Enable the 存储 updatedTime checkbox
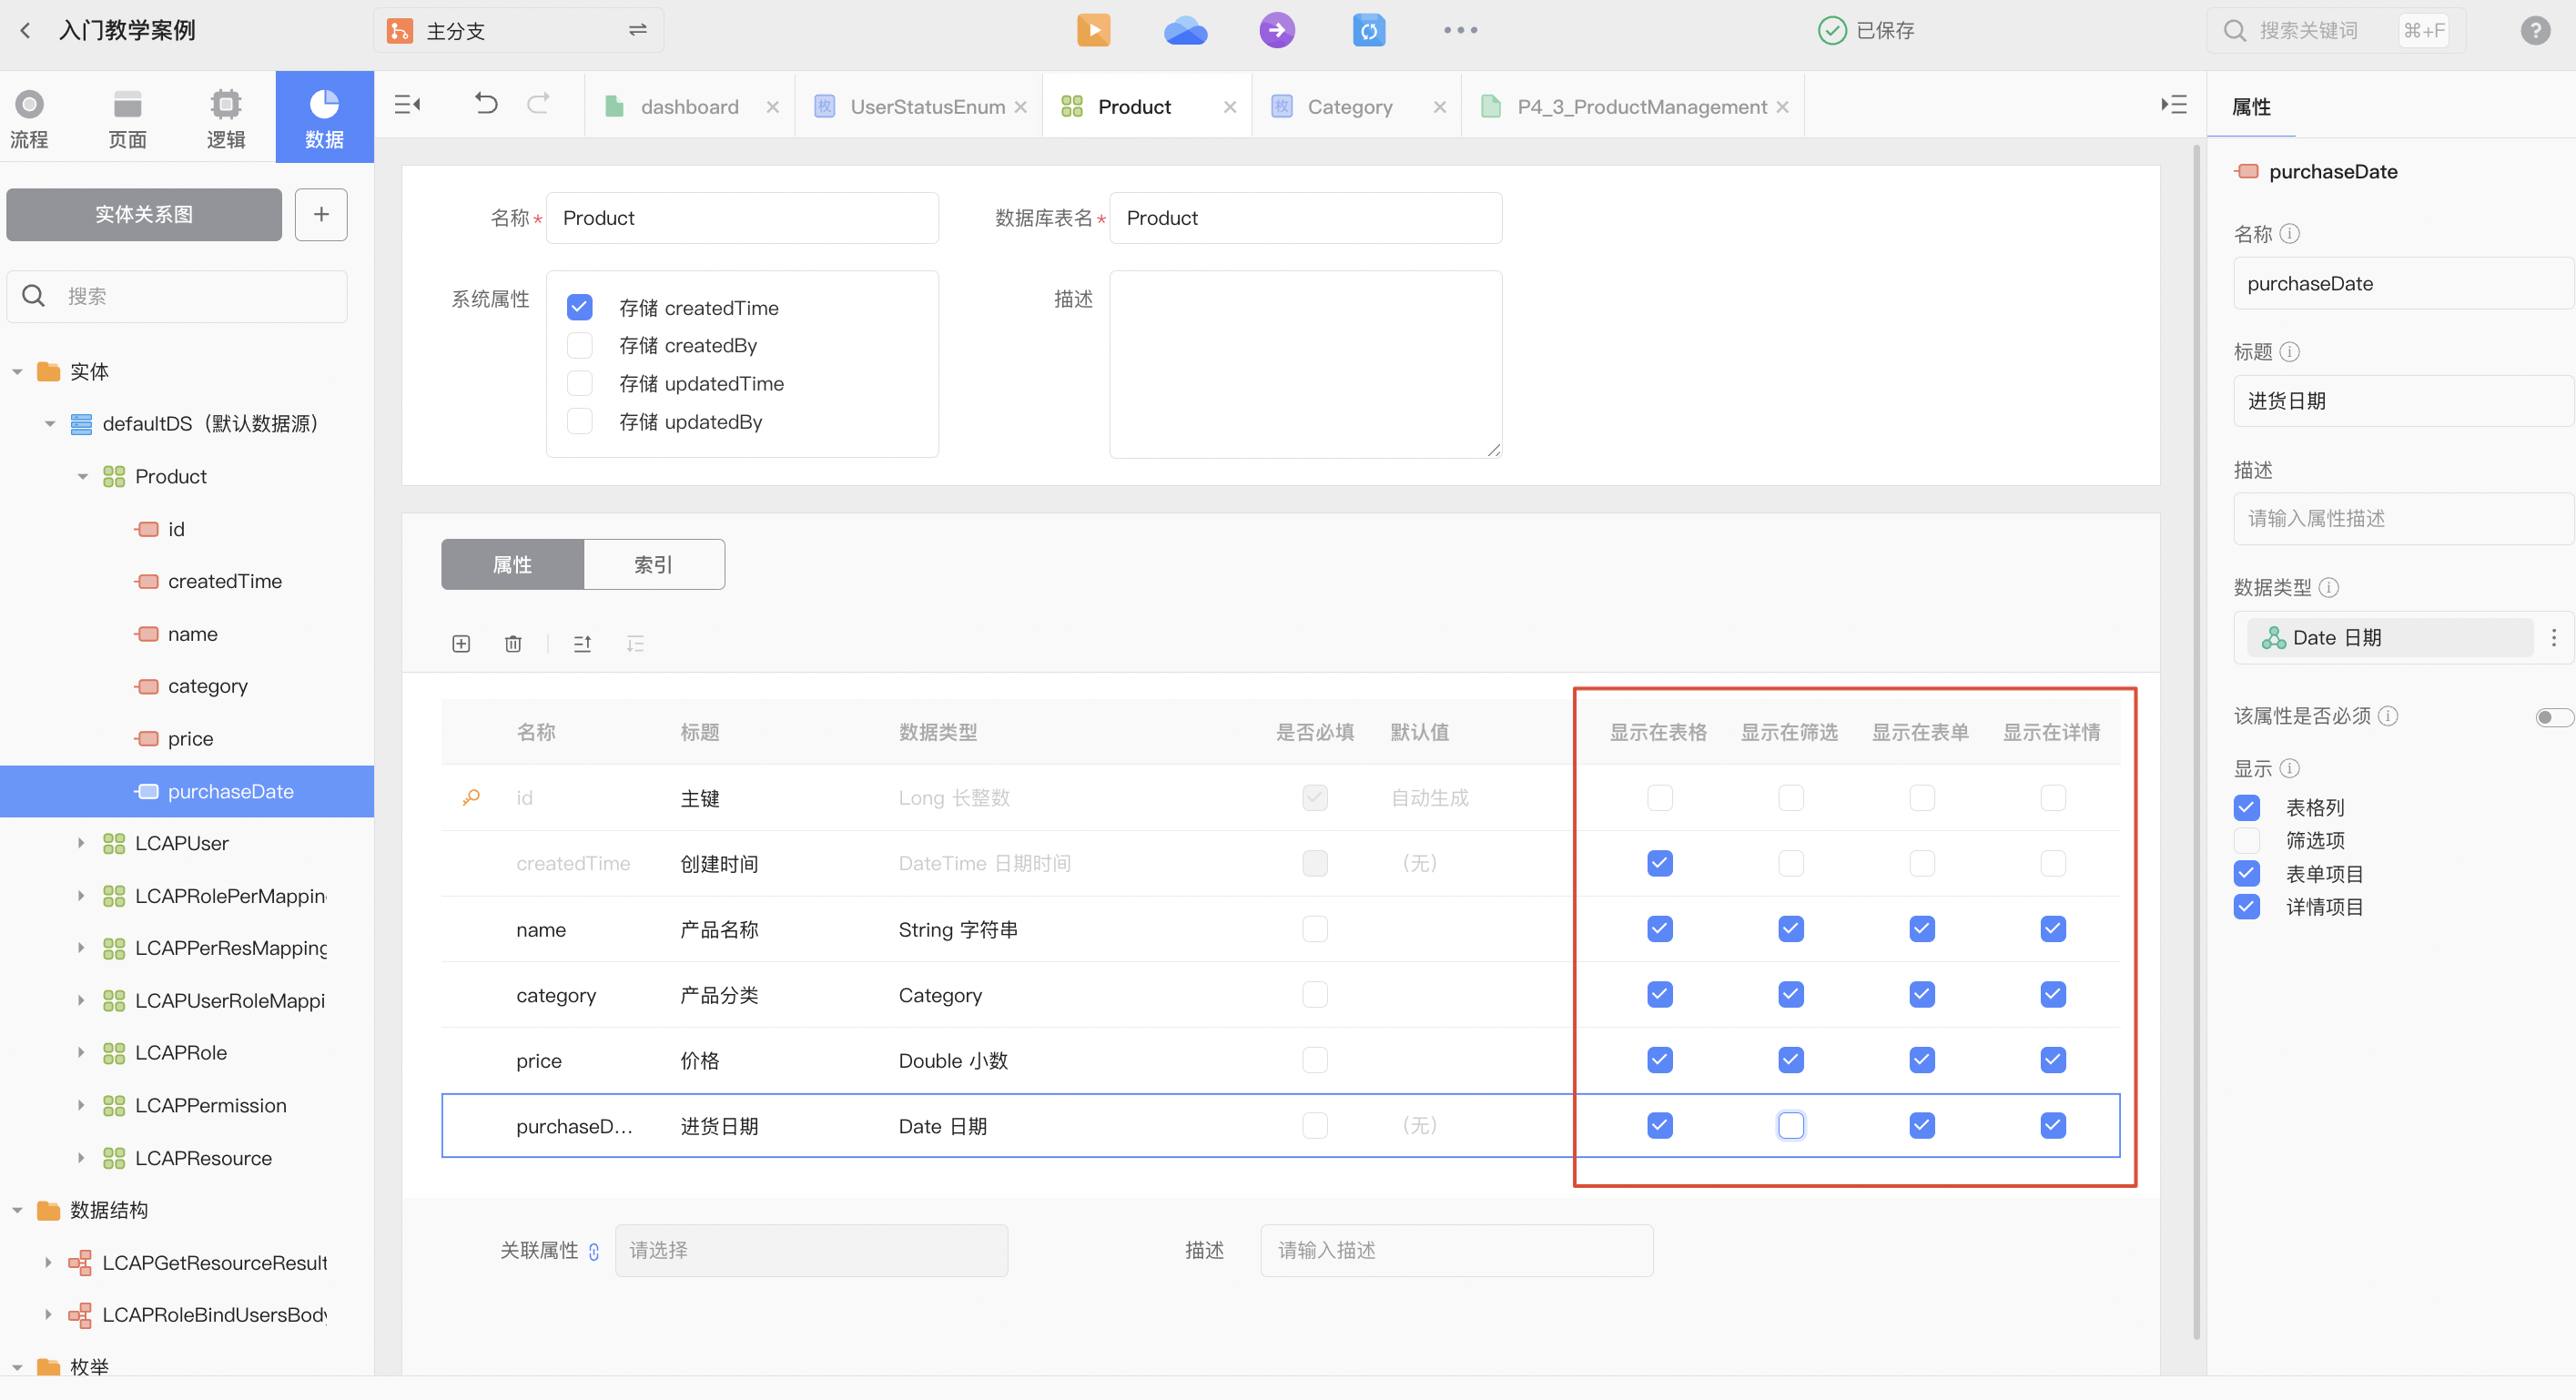The width and height of the screenshot is (2576, 1400). coord(579,383)
